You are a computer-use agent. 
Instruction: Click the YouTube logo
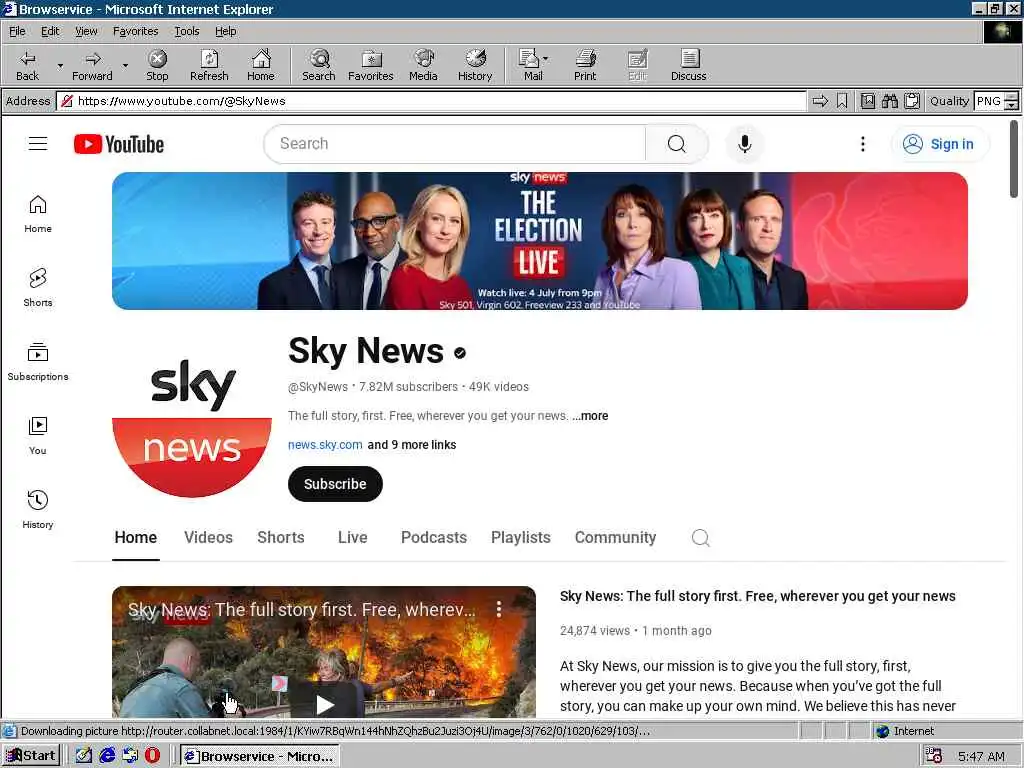coord(119,144)
